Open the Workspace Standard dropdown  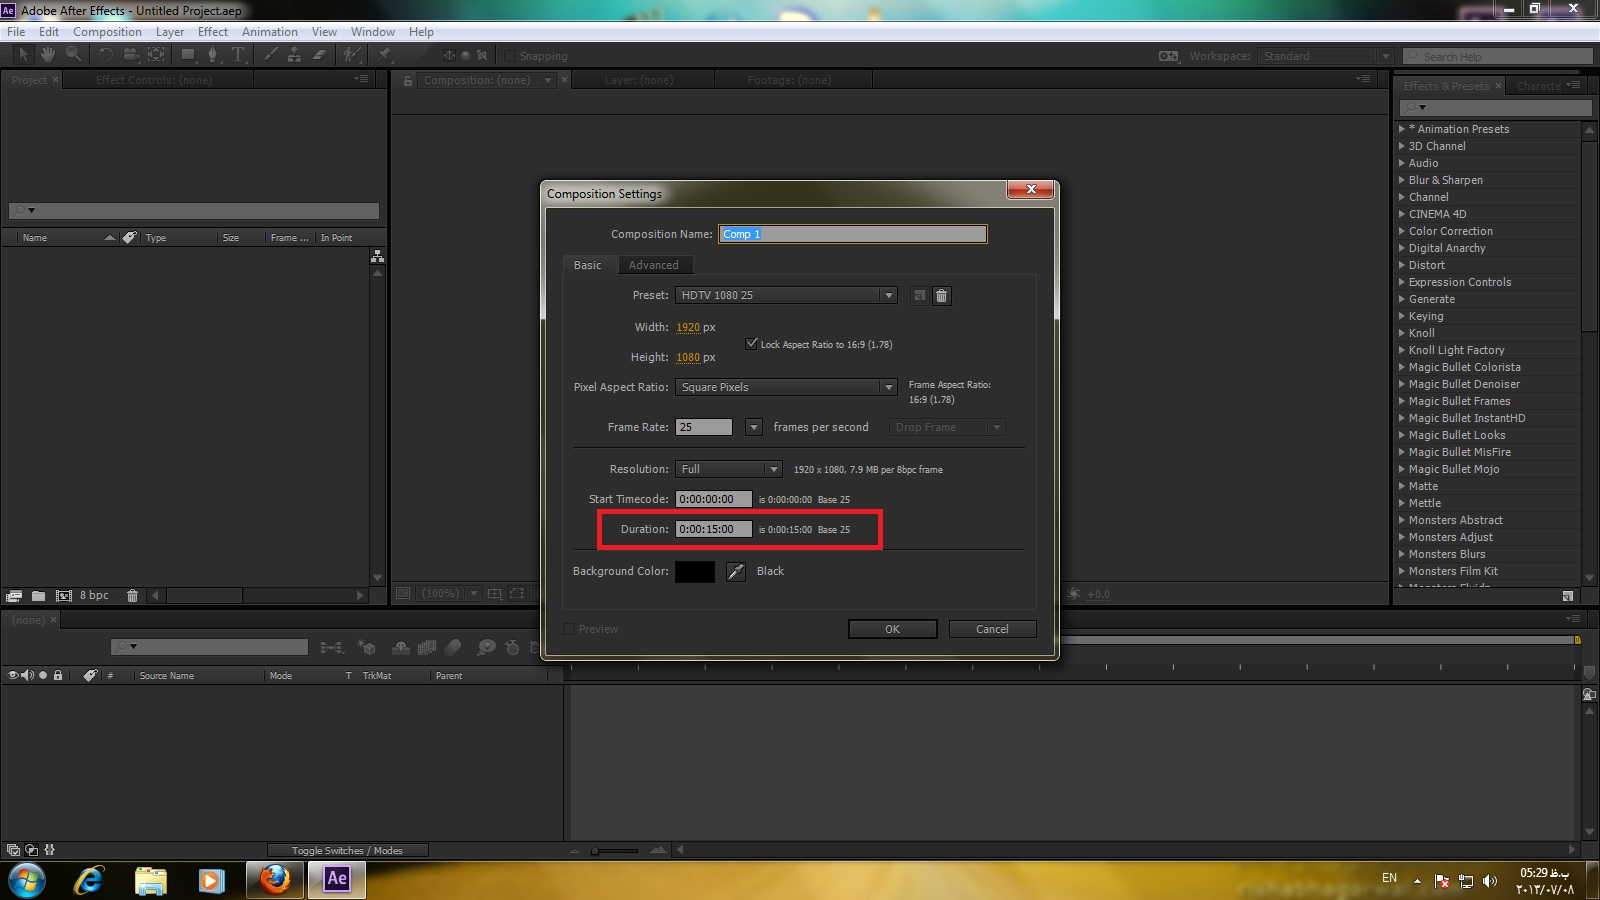tap(1325, 56)
